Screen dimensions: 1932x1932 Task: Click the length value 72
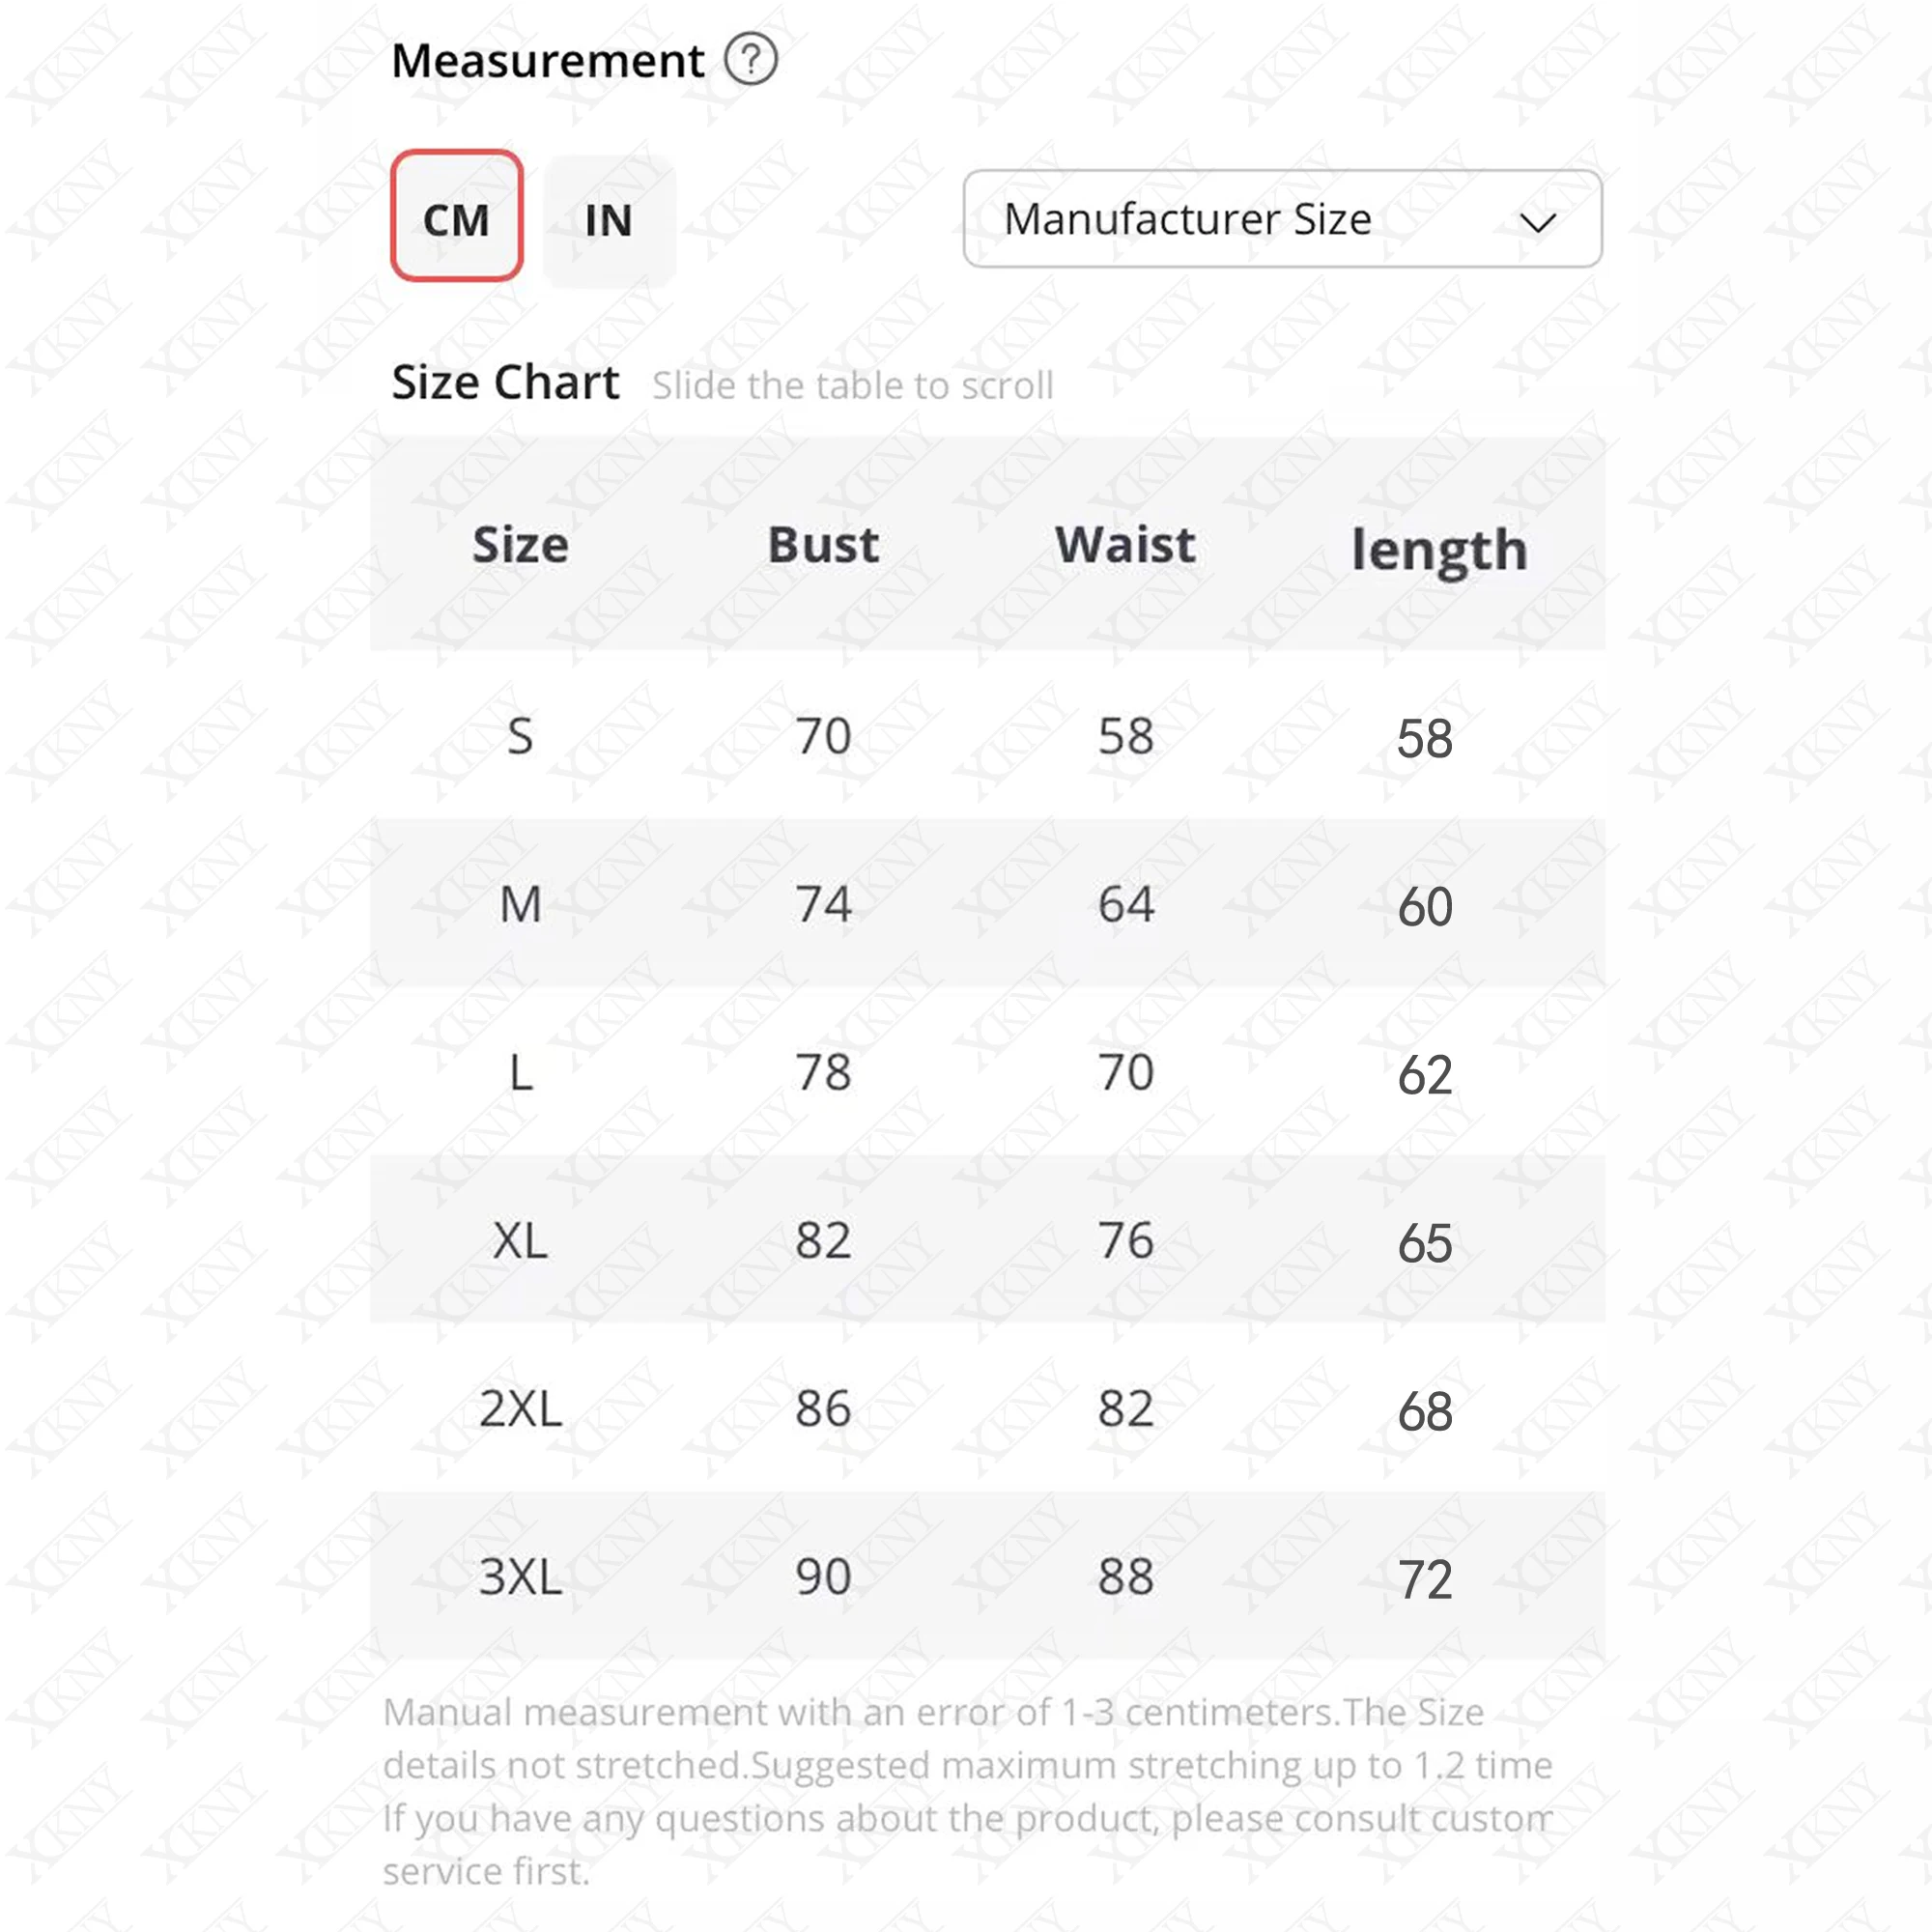tap(1425, 1580)
